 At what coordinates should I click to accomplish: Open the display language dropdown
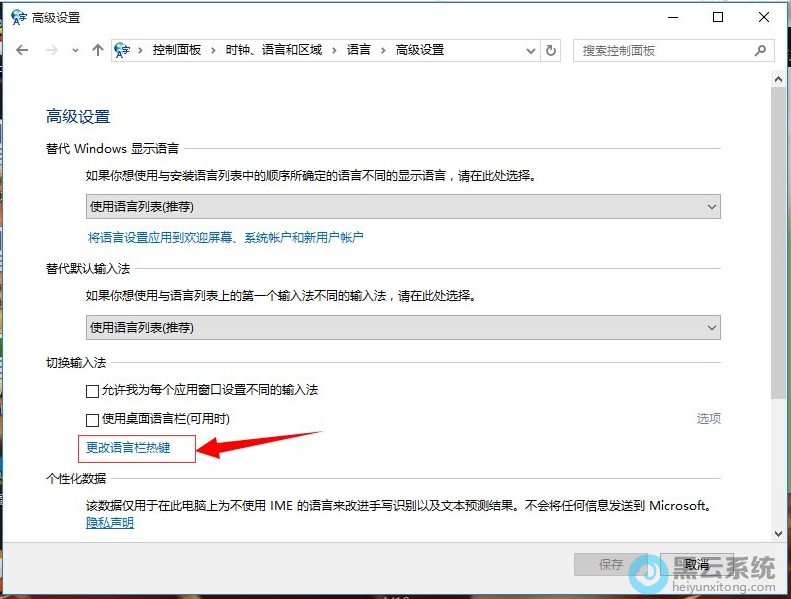click(x=403, y=206)
